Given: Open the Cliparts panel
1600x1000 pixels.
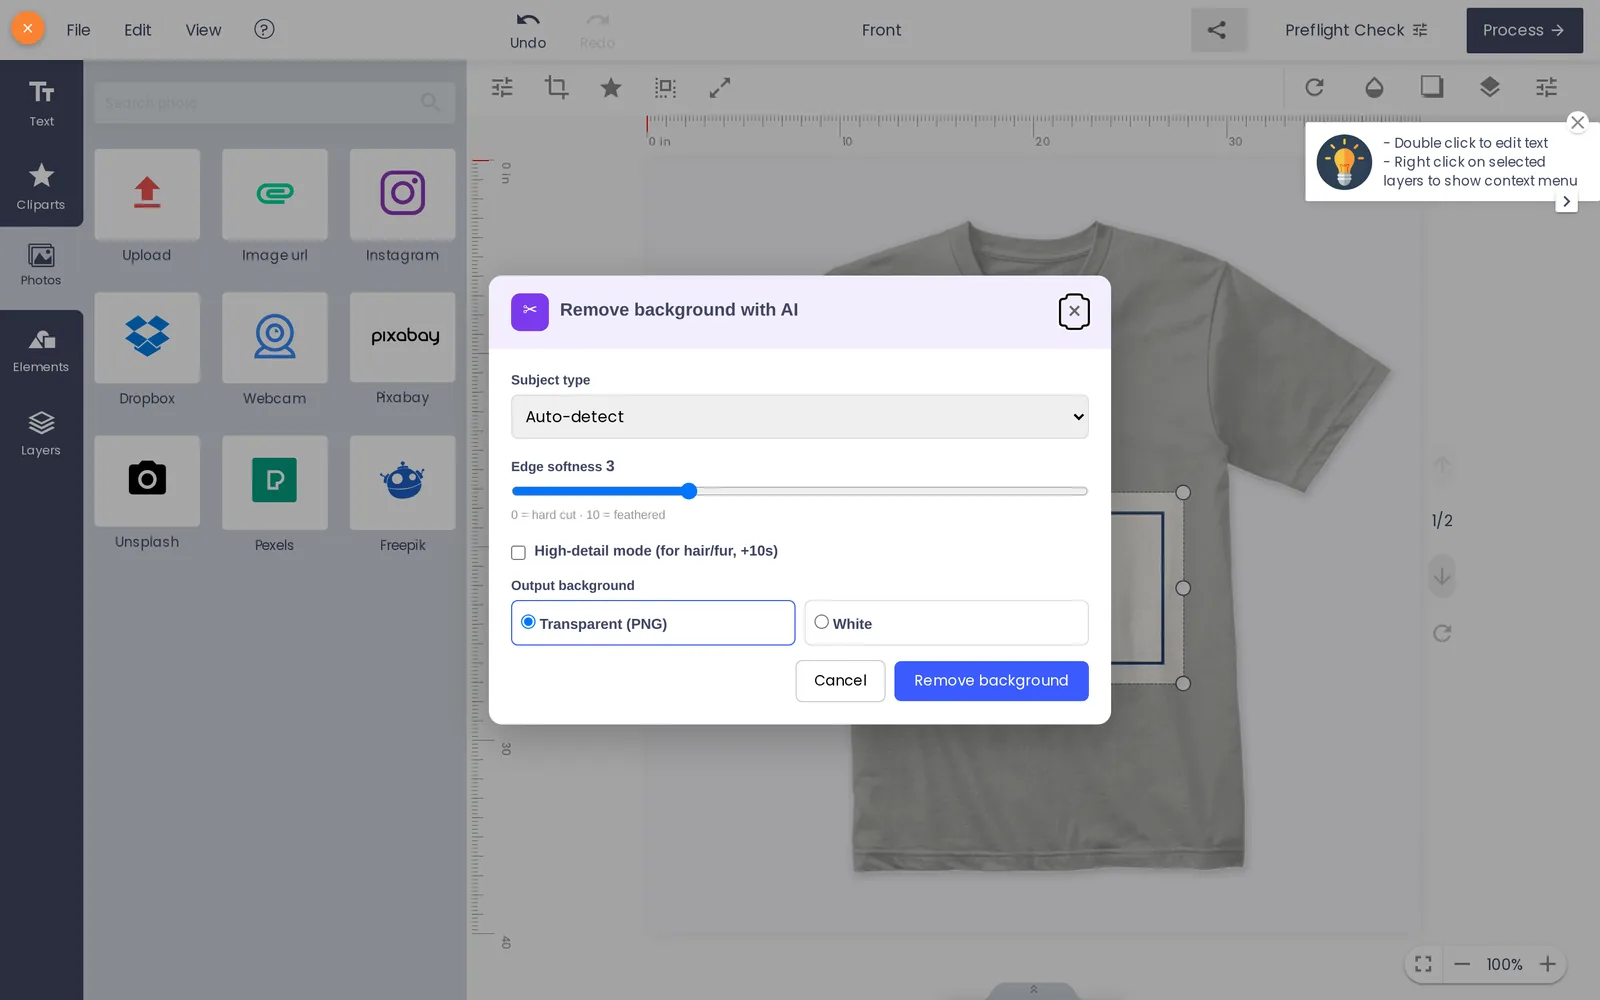Looking at the screenshot, I should coord(41,186).
